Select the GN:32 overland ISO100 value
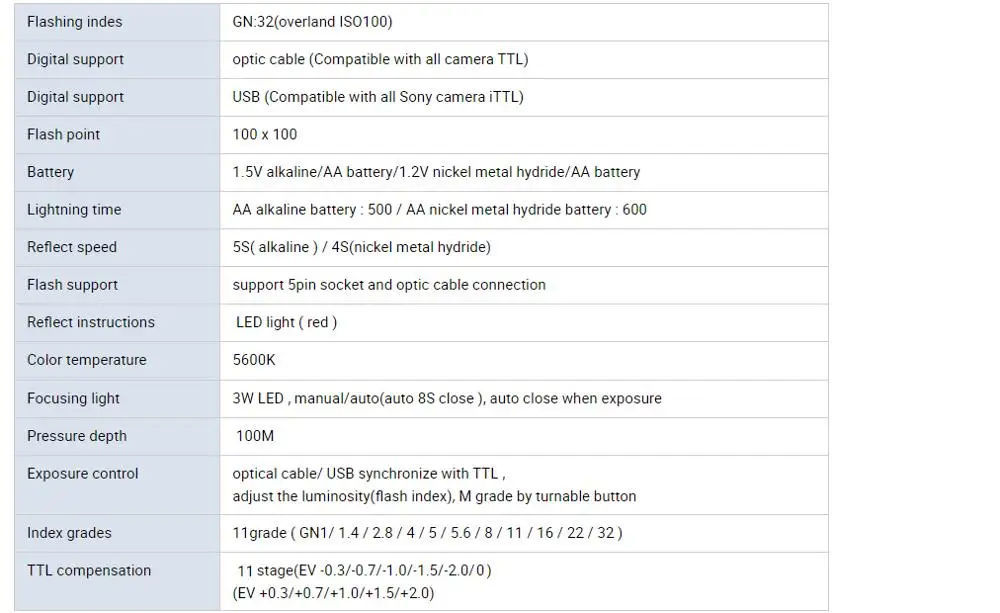Screen dimensions: 1000x613 pyautogui.click(x=312, y=22)
